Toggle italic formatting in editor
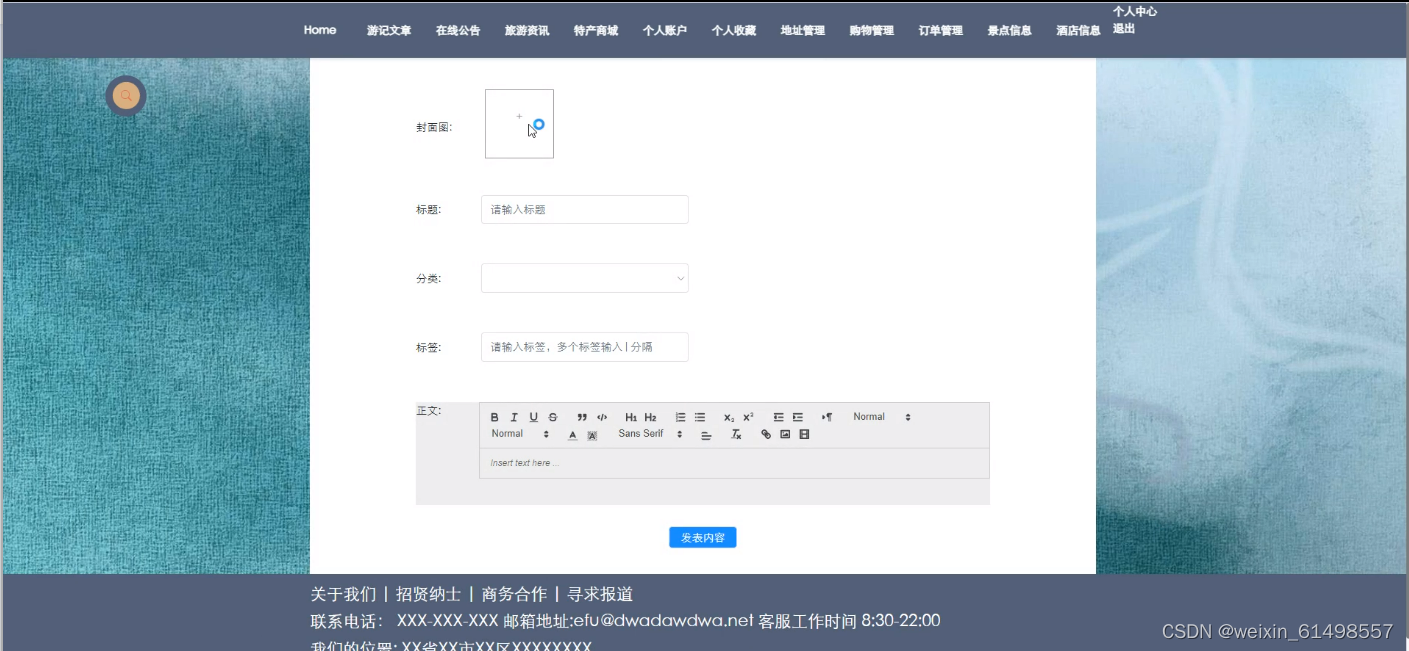The width and height of the screenshot is (1409, 651). [x=514, y=417]
